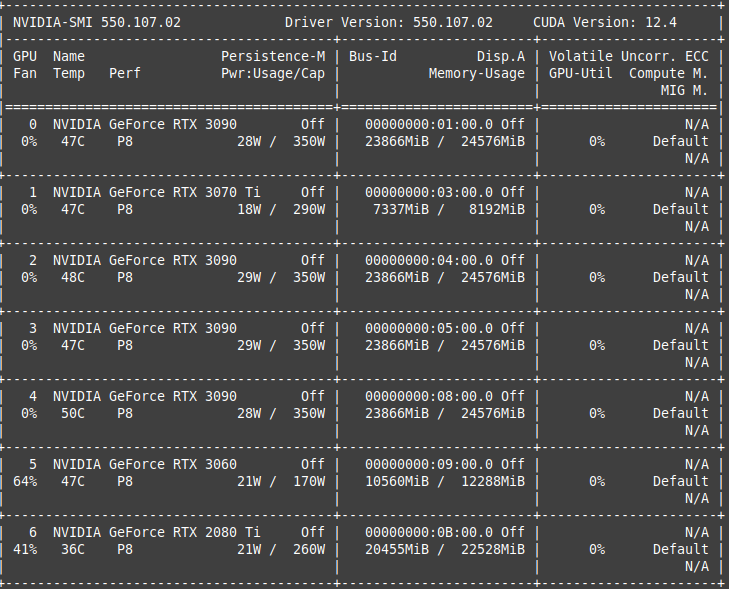Select bus ID '00000000:04:00.0'
Viewport: 729px width, 589px height.
[x=429, y=260]
